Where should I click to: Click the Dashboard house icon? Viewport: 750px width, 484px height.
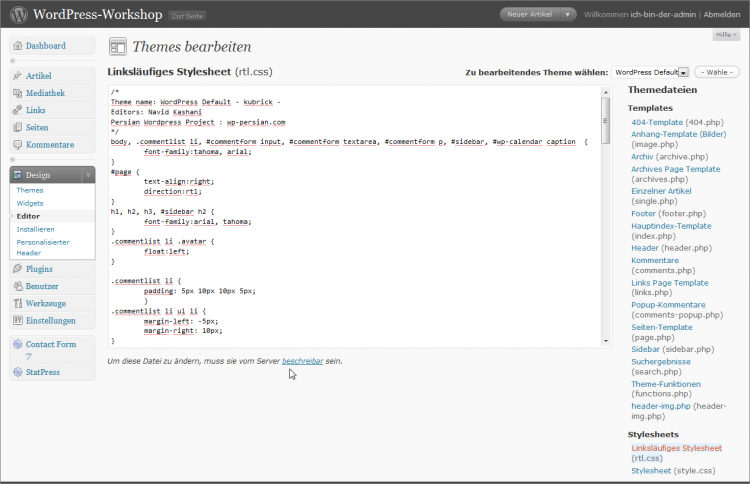[17, 46]
